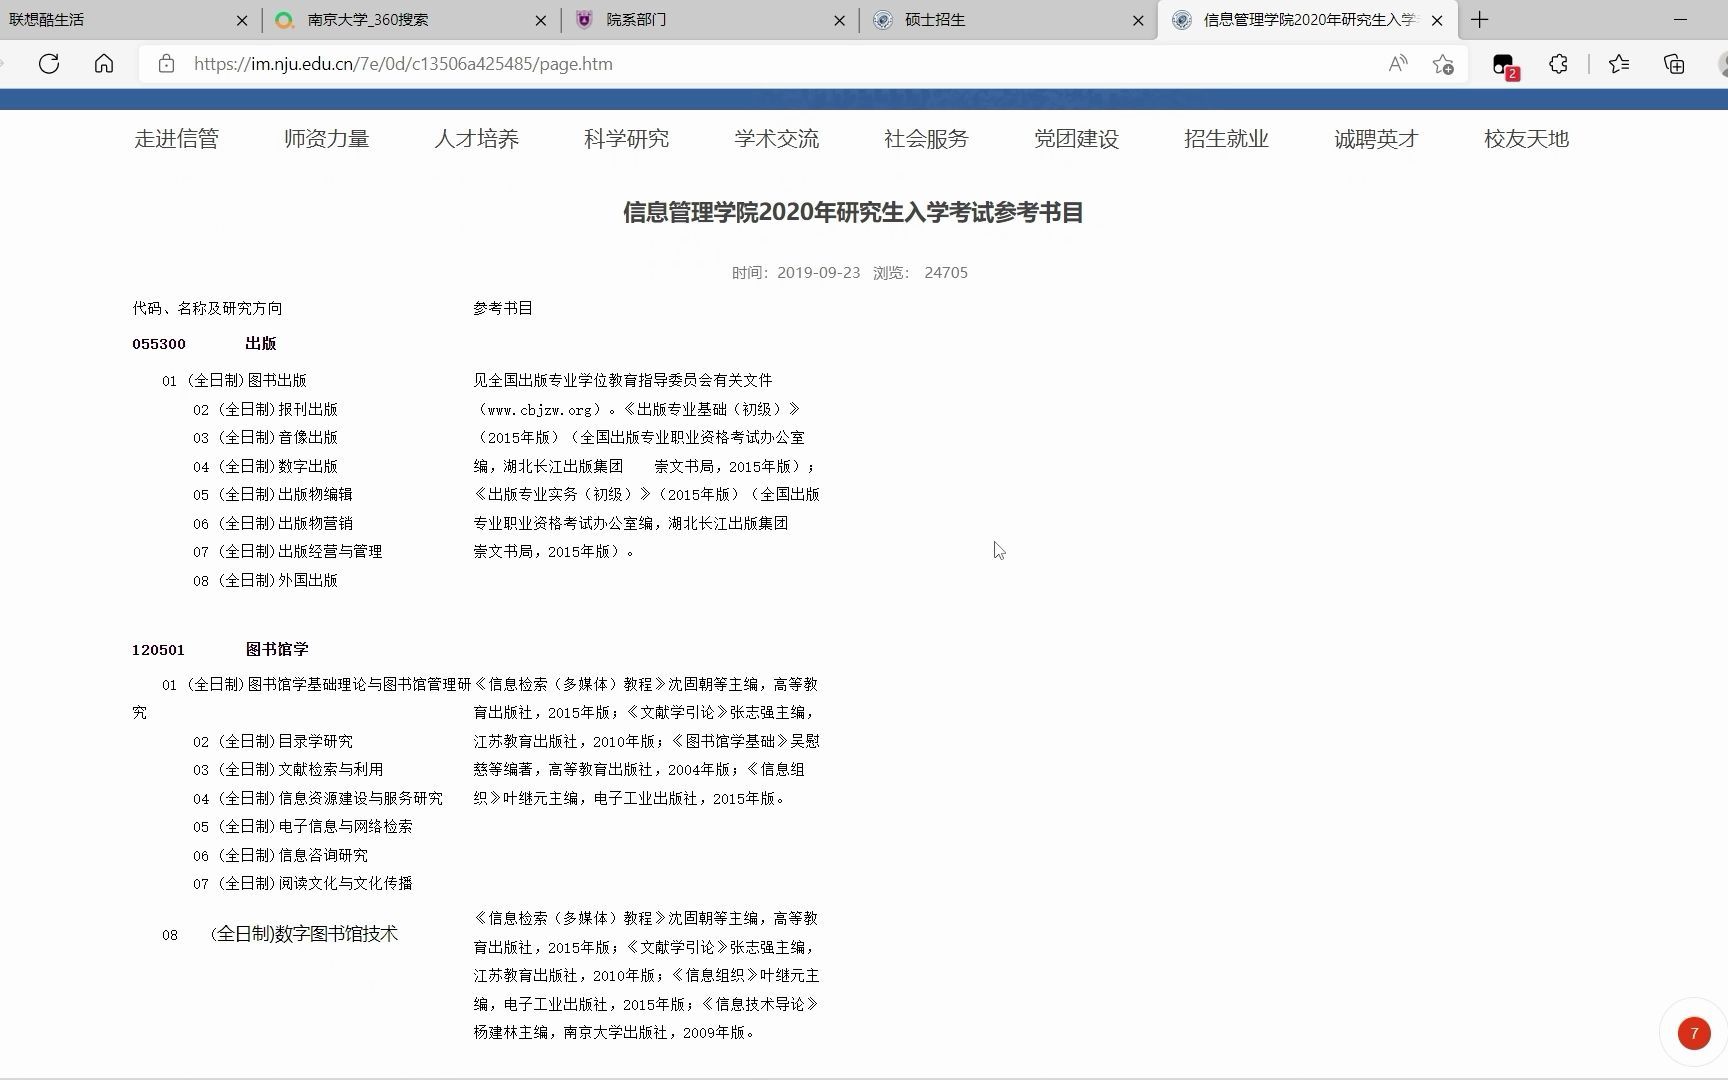Open the 党团建设 menu
This screenshot has width=1728, height=1080.
(1076, 139)
